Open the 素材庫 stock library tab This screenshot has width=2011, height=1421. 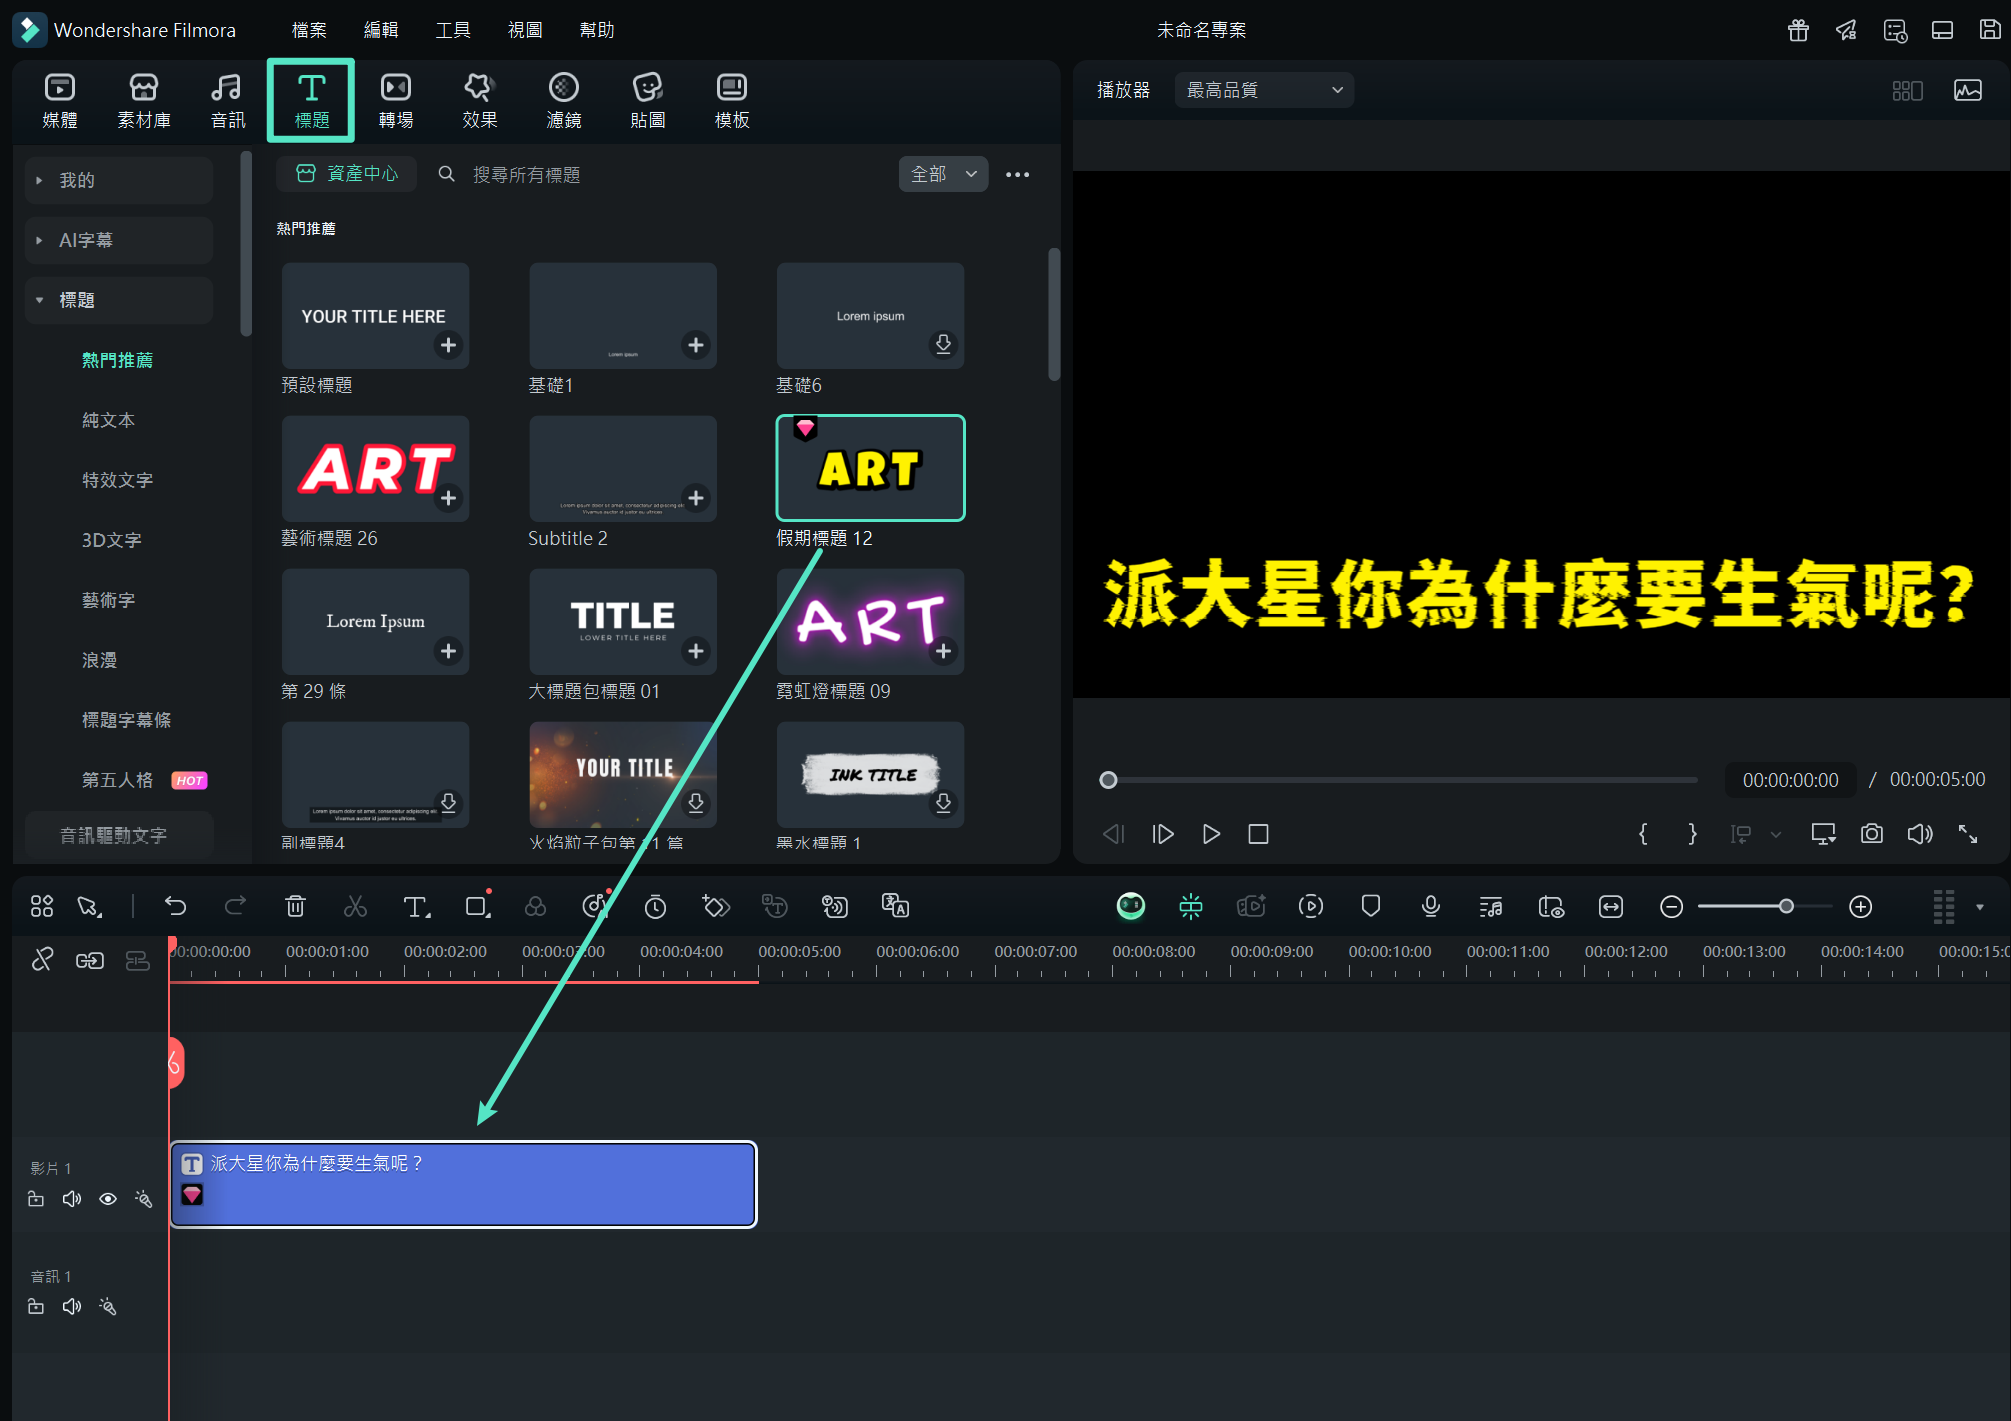click(144, 100)
